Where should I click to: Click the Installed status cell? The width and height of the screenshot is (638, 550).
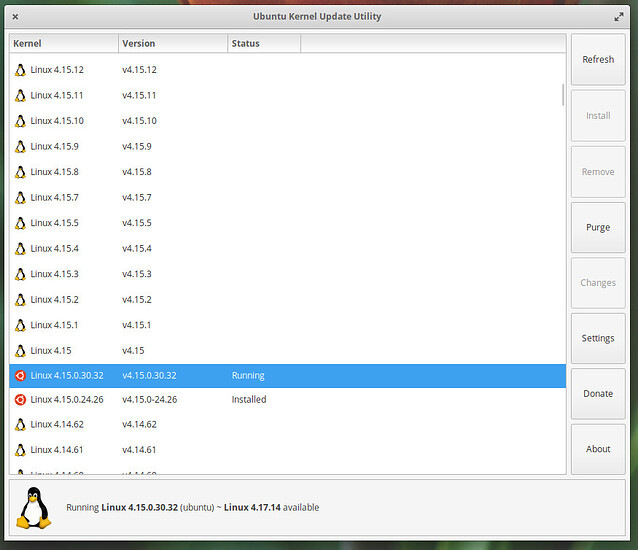[x=249, y=400]
